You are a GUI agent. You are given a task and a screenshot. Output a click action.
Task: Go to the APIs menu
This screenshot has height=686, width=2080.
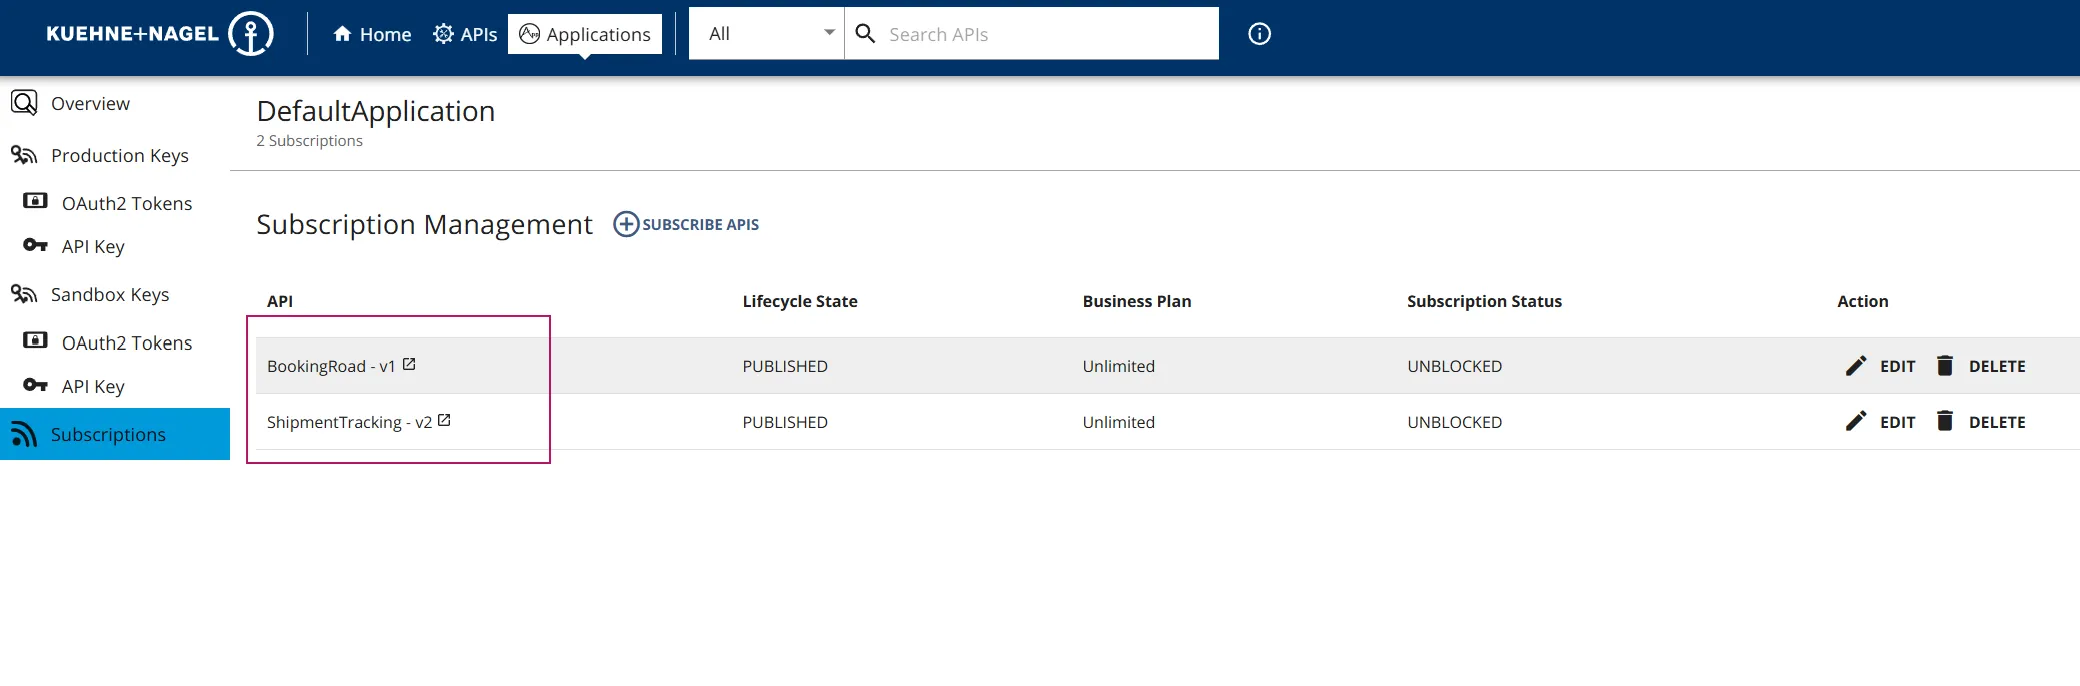point(465,34)
